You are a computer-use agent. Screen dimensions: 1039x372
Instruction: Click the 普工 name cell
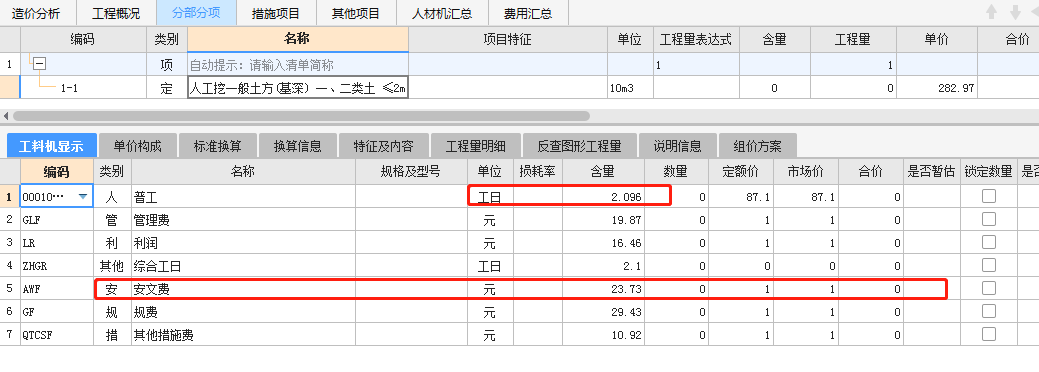[x=243, y=197]
